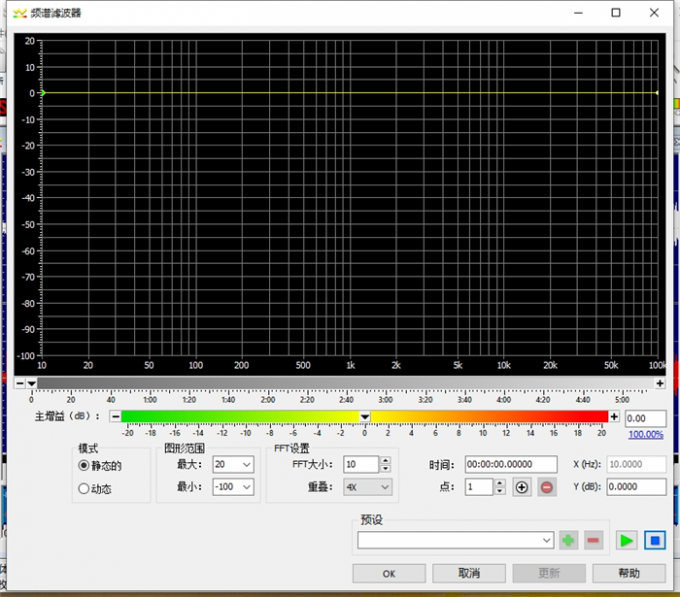The image size is (680, 597).
Task: Click zoom in plus below spectrum graph
Action: [x=660, y=383]
